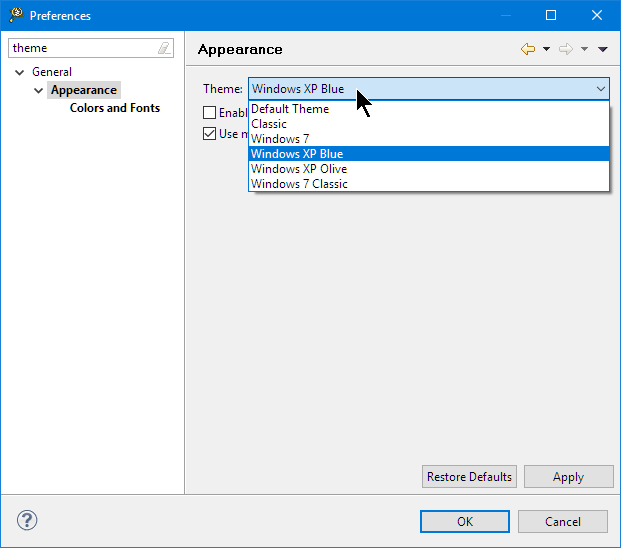
Task: Choose Default Theme from the list
Action: pos(429,109)
